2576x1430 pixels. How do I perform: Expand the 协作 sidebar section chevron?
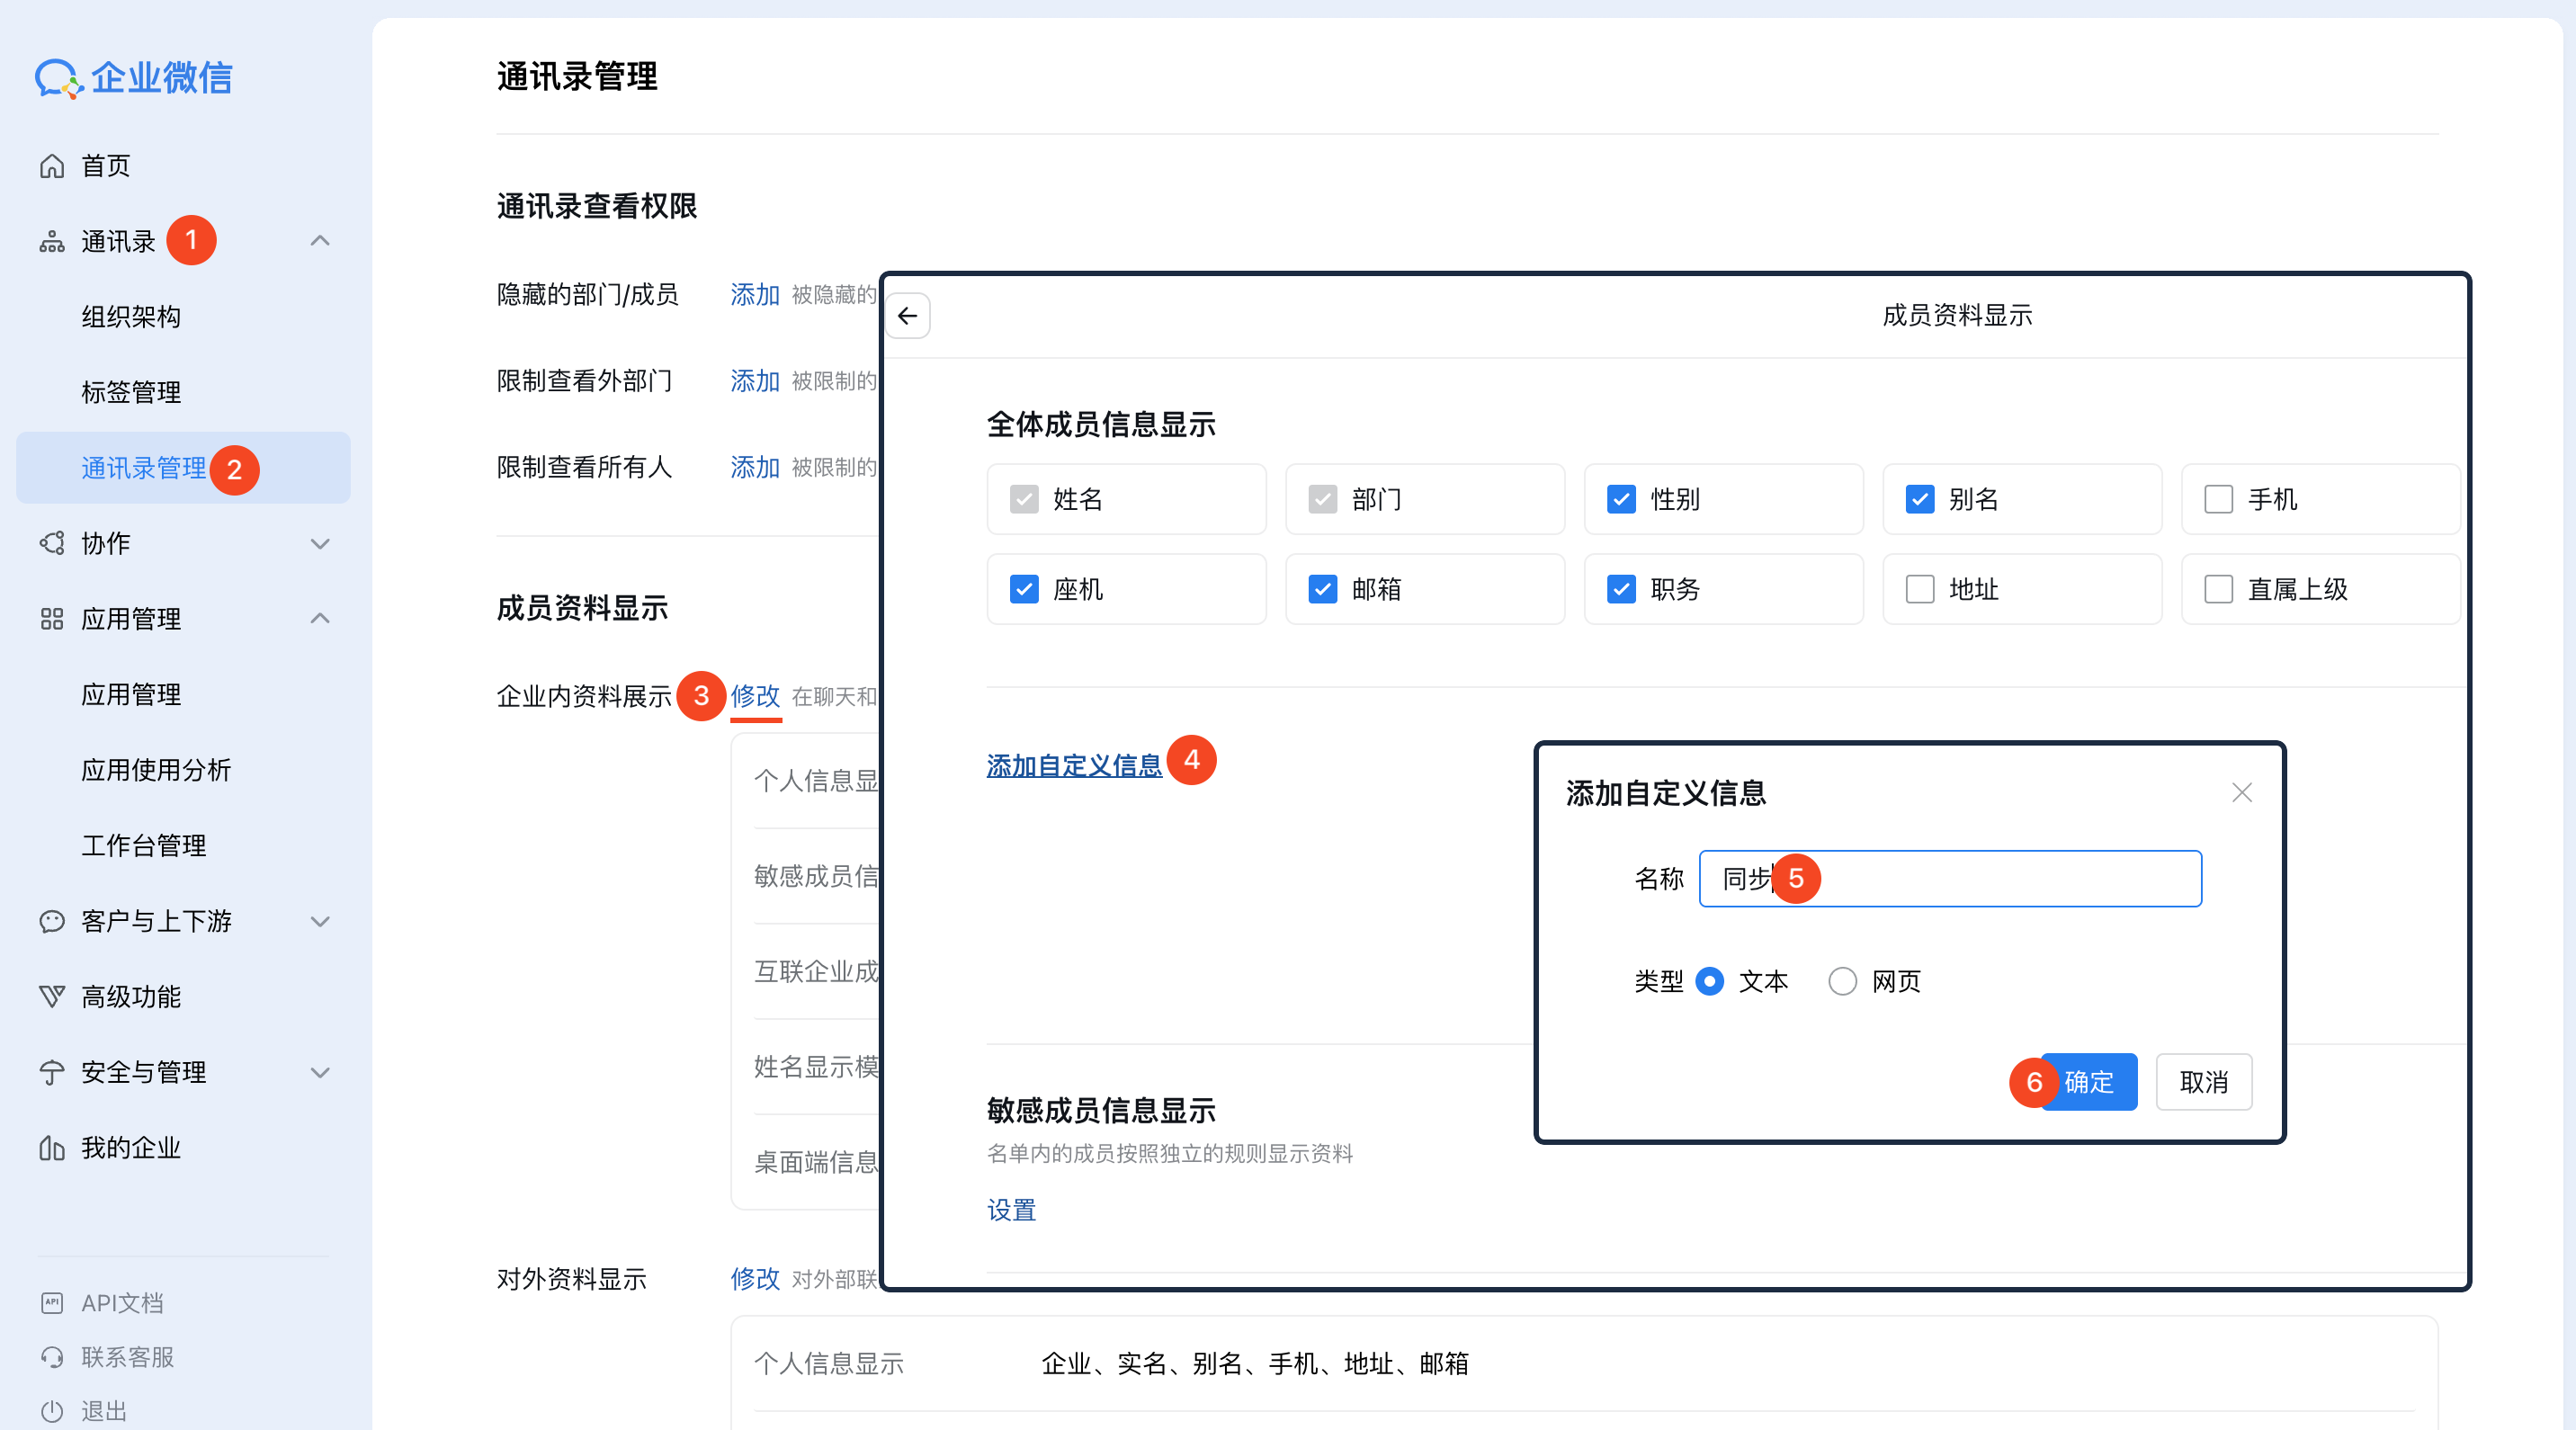tap(320, 543)
